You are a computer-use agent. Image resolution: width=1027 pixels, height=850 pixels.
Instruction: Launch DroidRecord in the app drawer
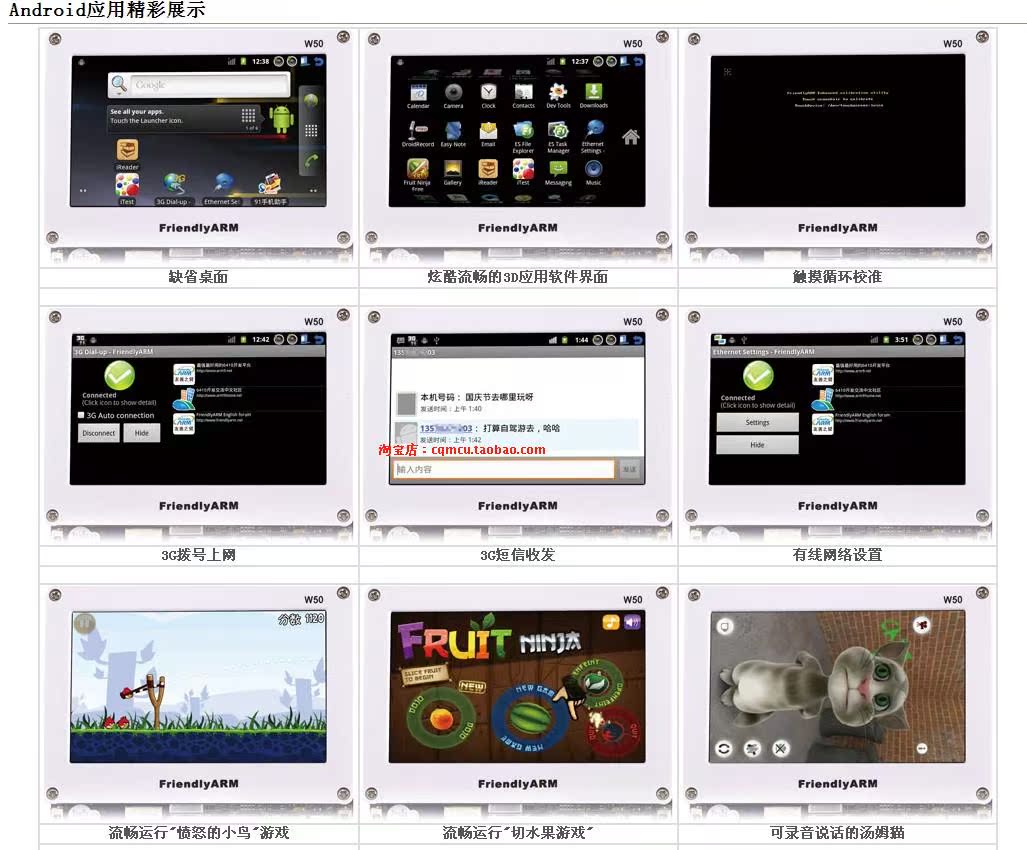pos(419,134)
